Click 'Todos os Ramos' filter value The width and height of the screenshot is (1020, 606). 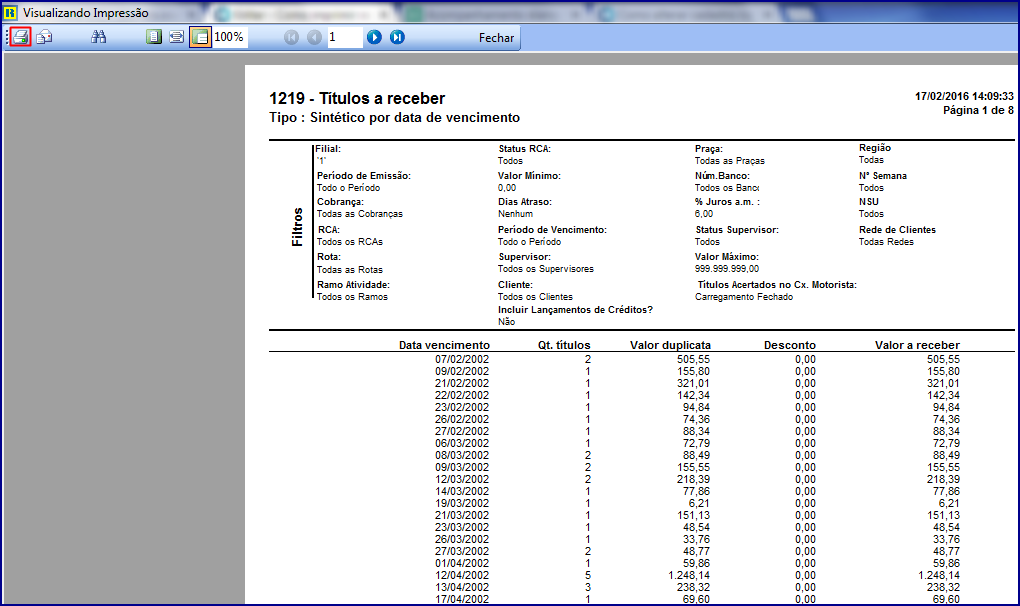[x=353, y=297]
